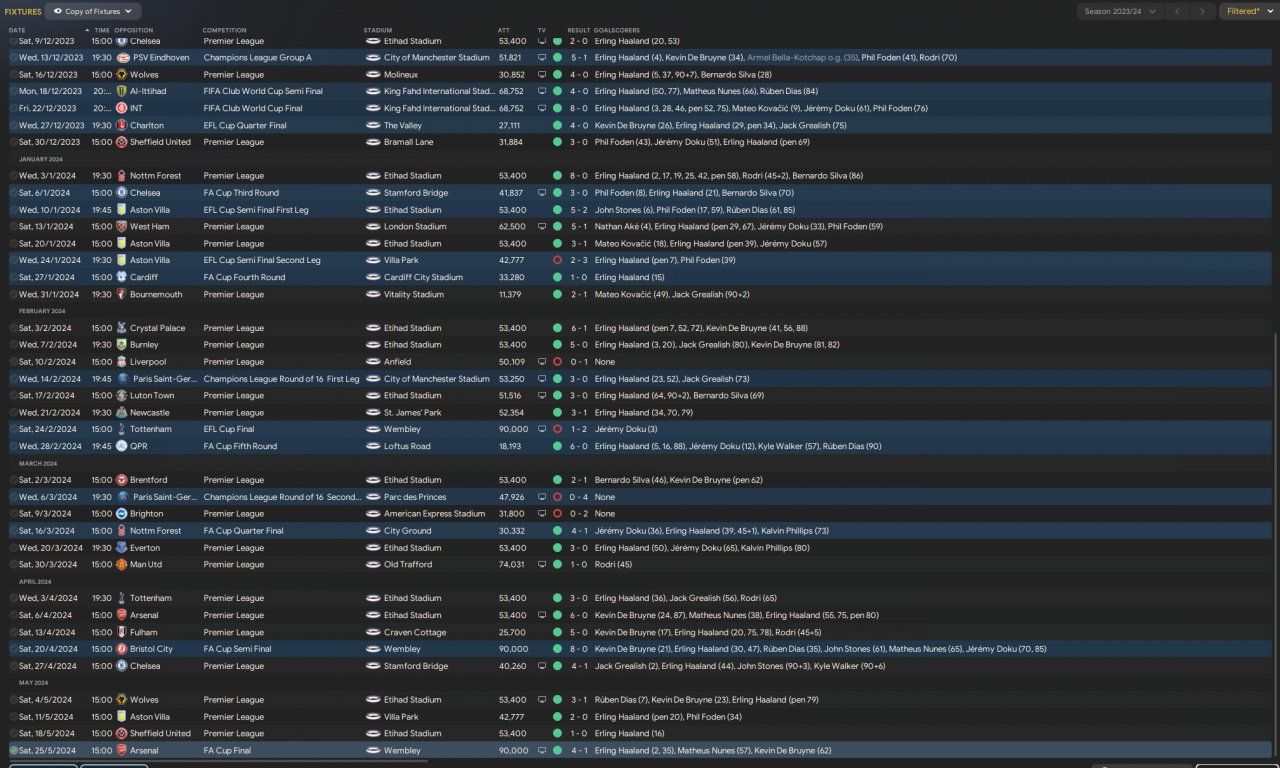
Task: Click the TV icon in the Brighton row
Action: coord(542,514)
